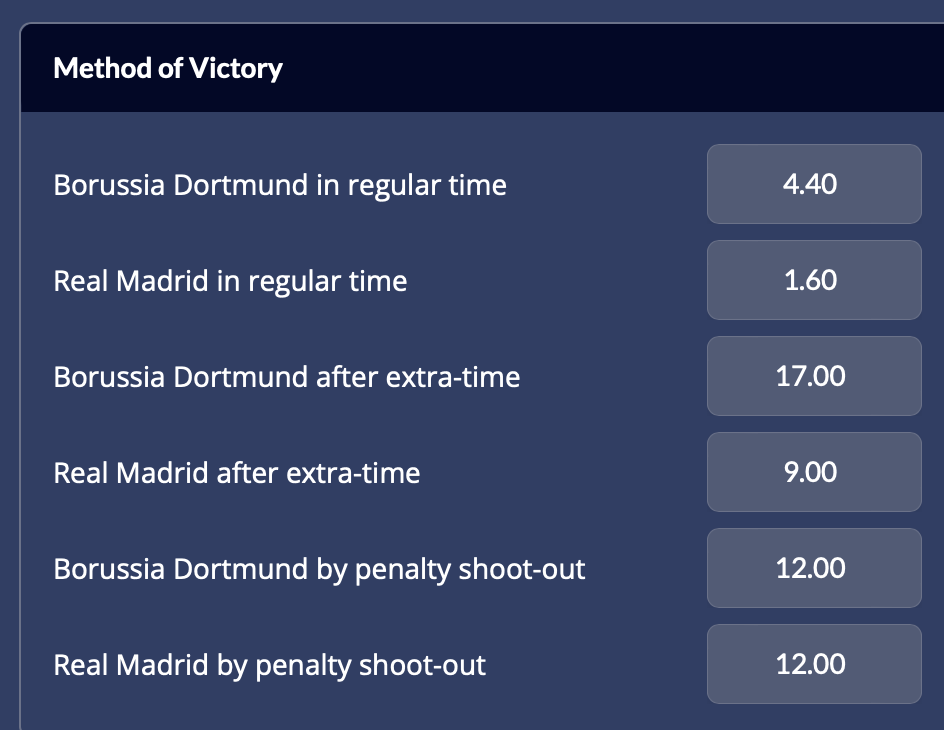This screenshot has height=730, width=944.
Task: Back Real Madrid to win after extra-time
Action: tap(813, 472)
